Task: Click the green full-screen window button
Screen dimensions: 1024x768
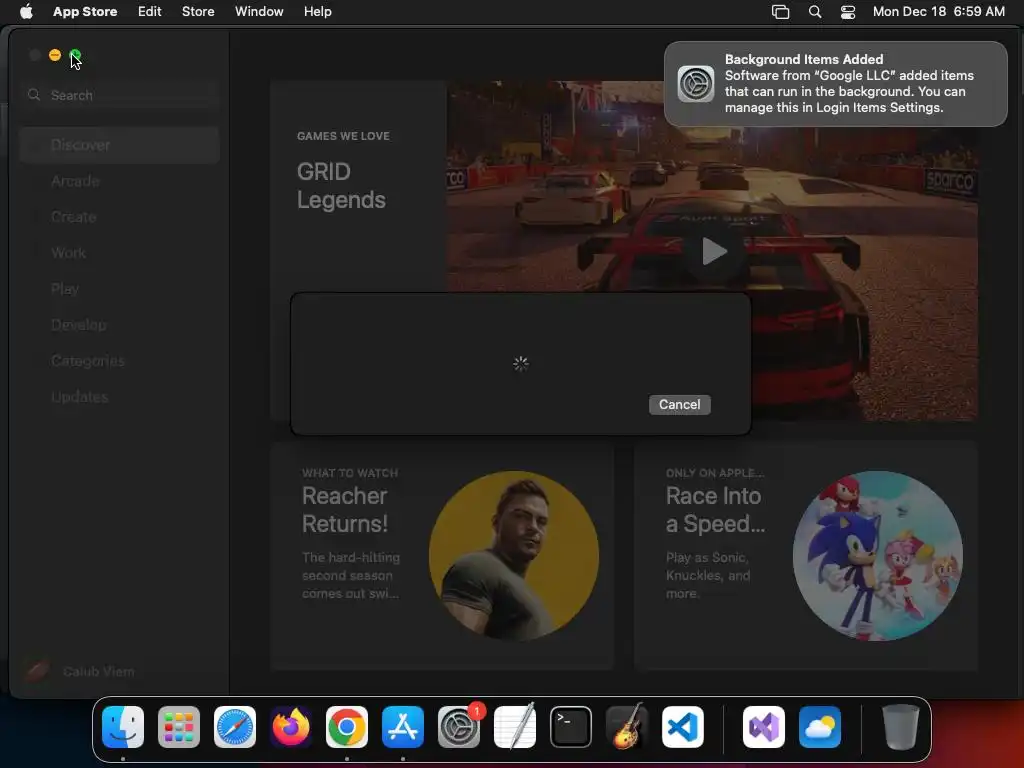Action: click(75, 56)
